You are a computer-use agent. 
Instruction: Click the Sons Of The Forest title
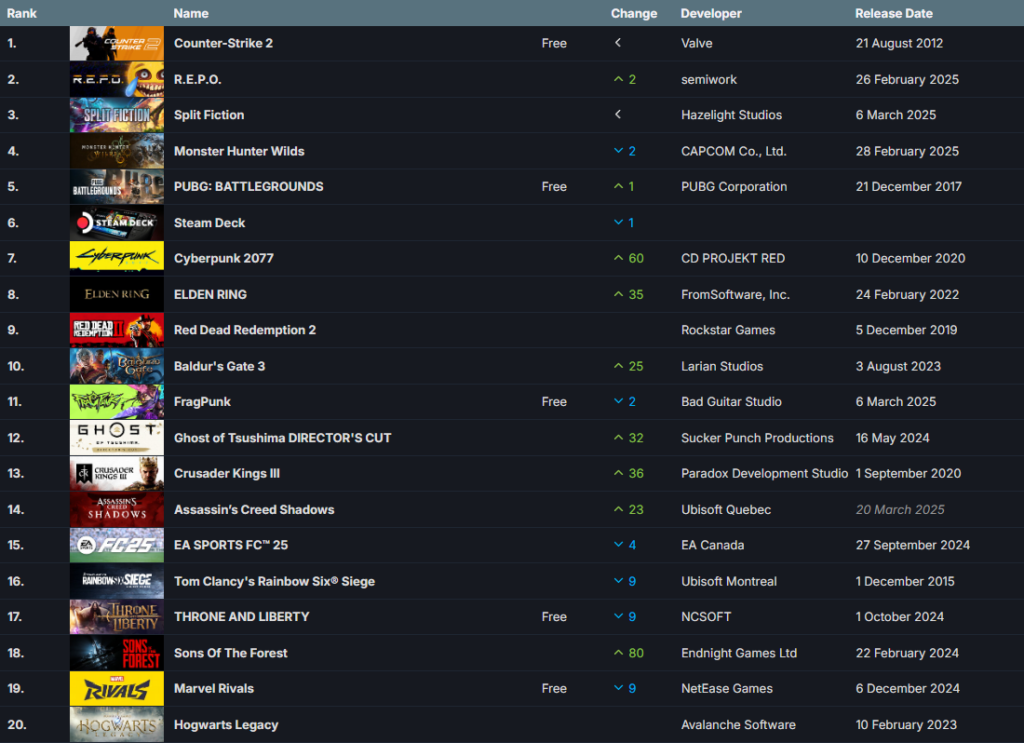tap(230, 653)
